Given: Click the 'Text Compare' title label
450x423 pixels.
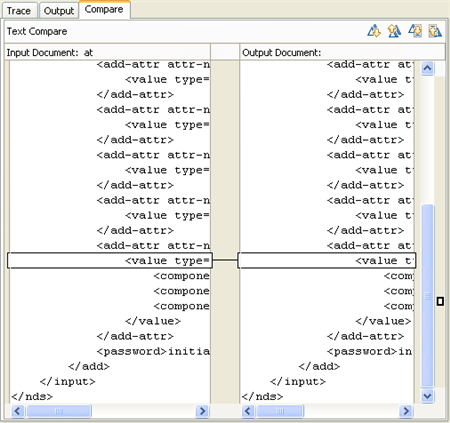Looking at the screenshot, I should (x=37, y=31).
